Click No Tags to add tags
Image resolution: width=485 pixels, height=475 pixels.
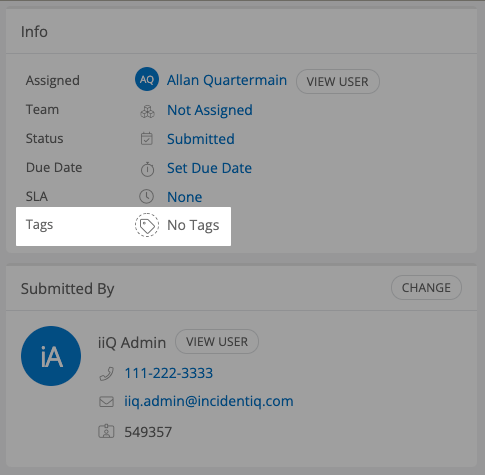tap(193, 226)
